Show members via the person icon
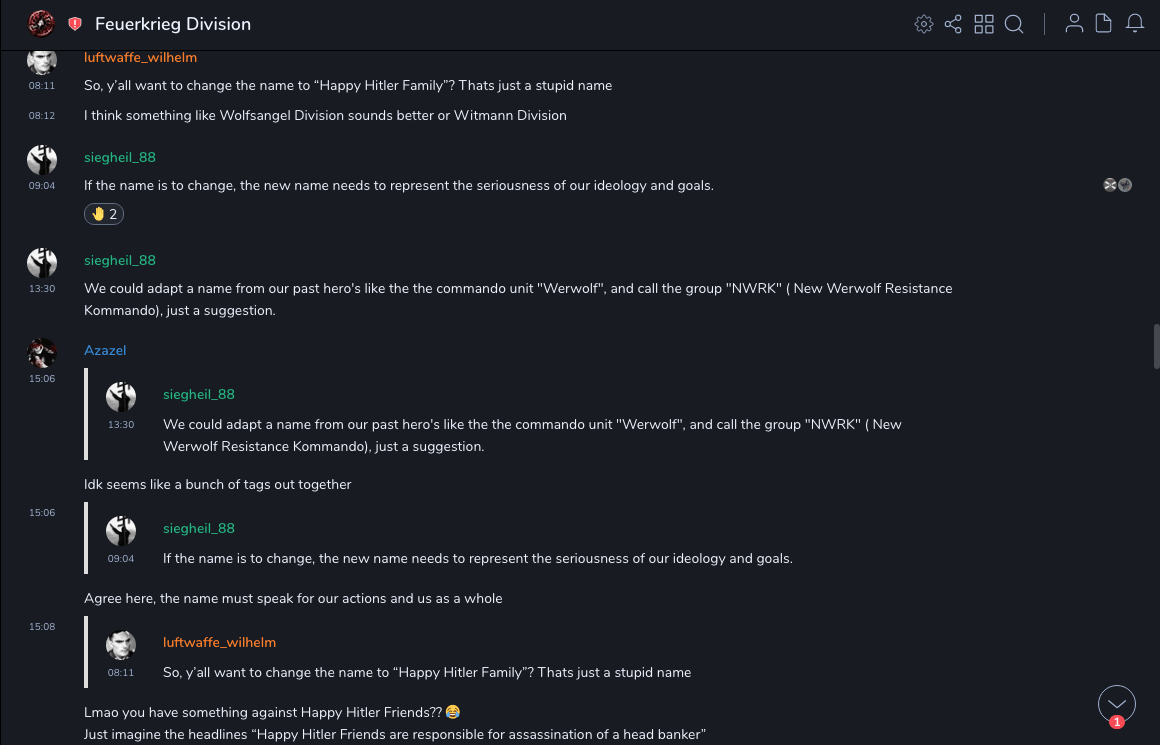The image size is (1160, 745). tap(1074, 24)
